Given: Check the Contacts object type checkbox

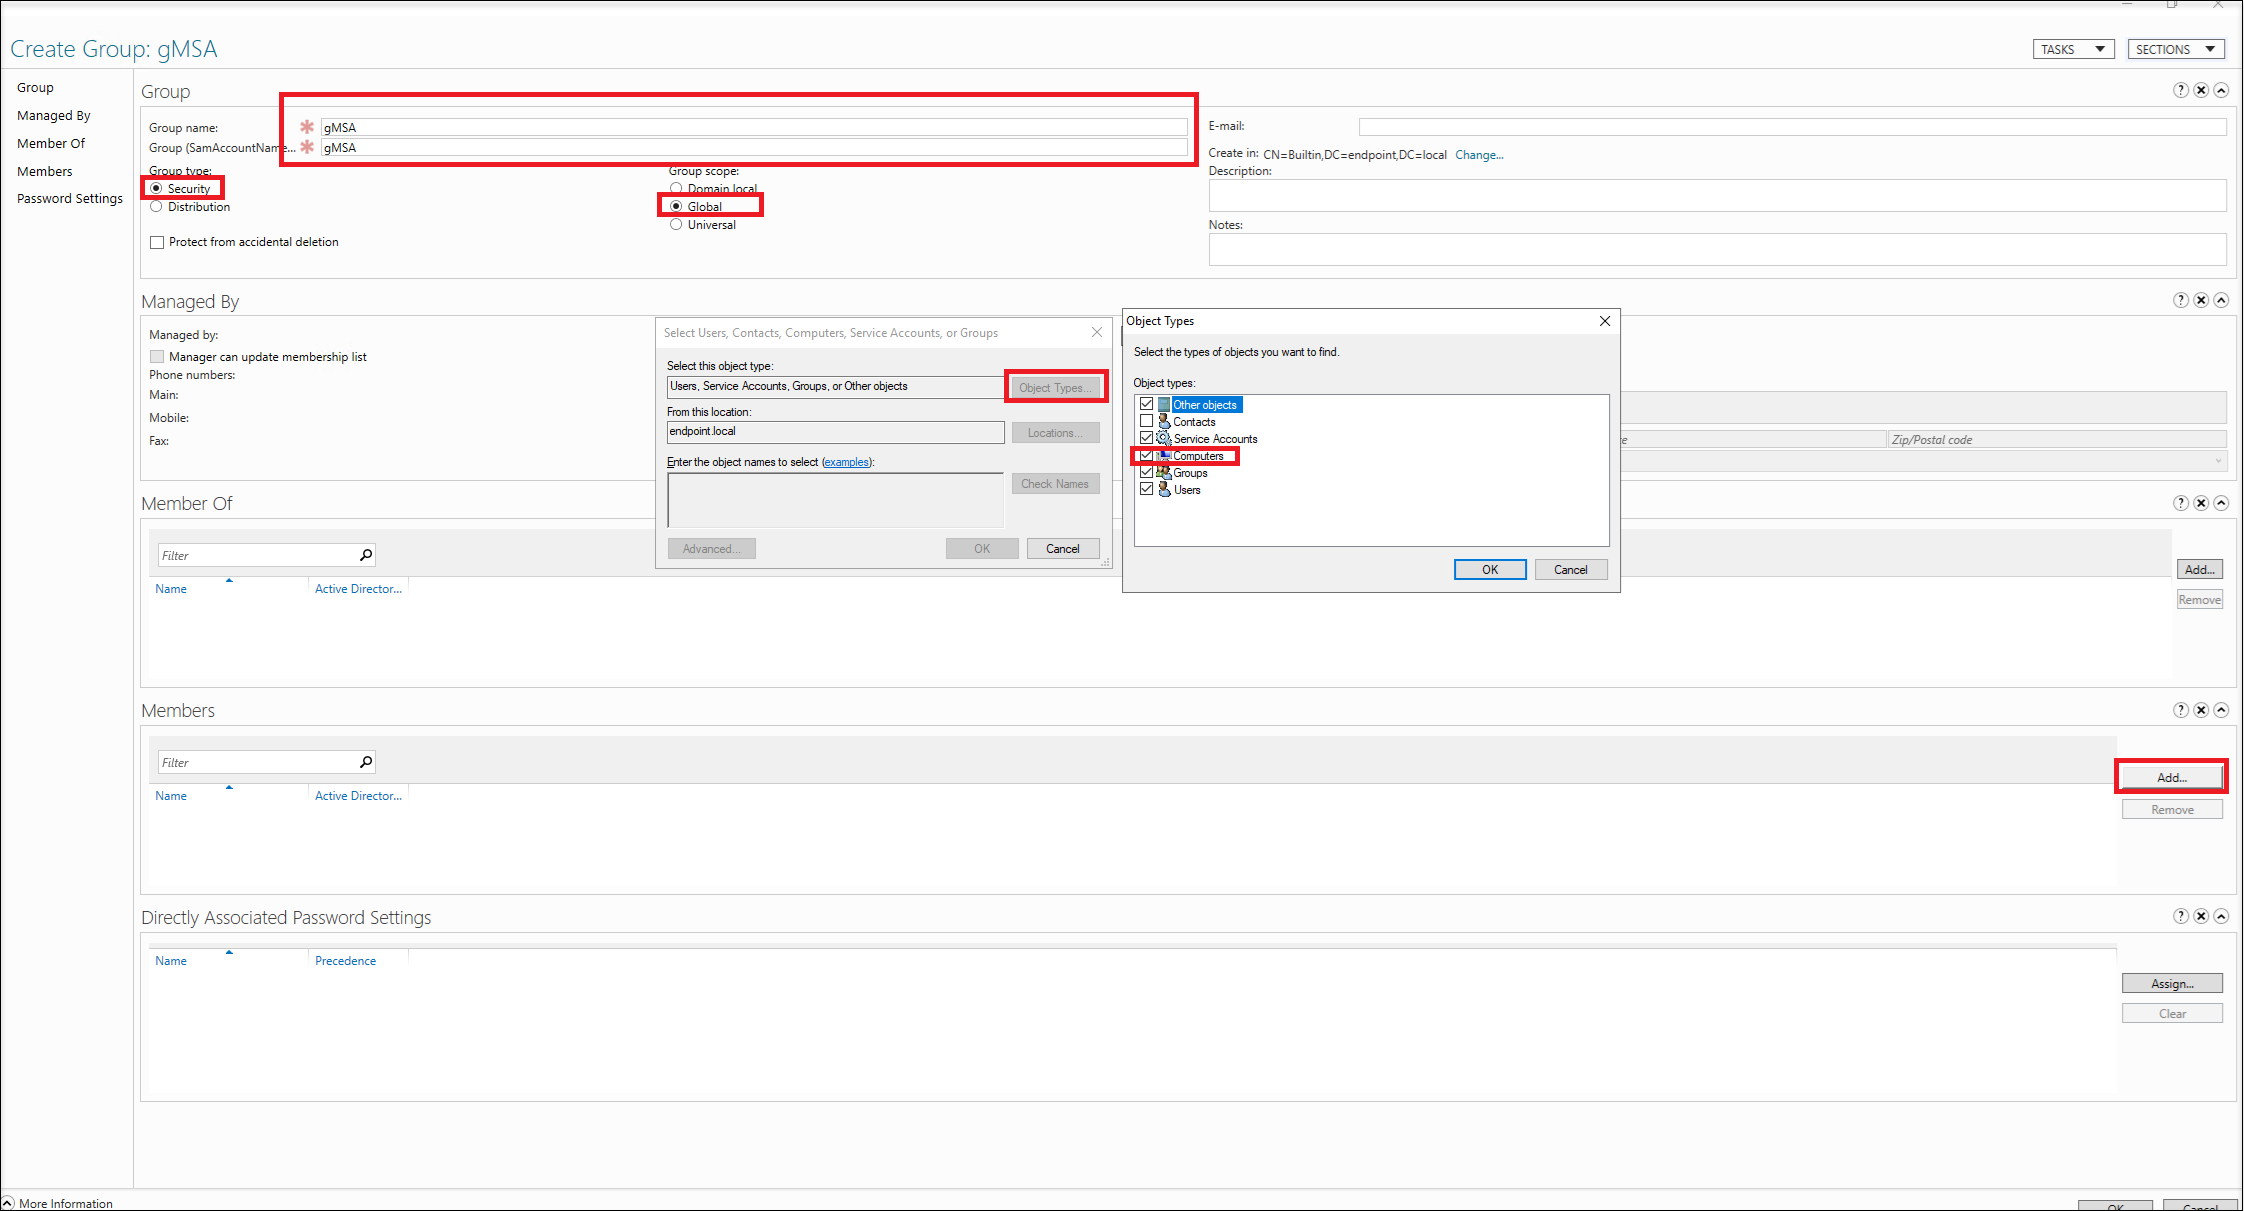Looking at the screenshot, I should [1146, 421].
